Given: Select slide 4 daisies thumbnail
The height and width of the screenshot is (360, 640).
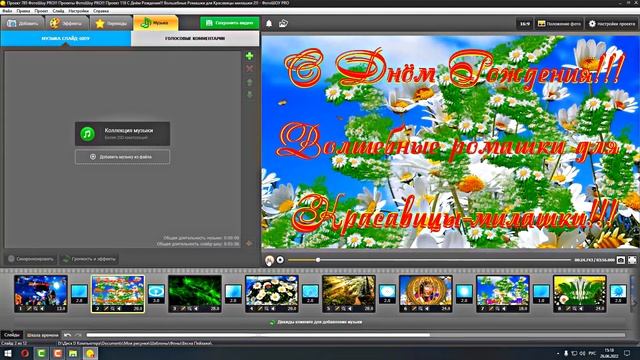Looking at the screenshot, I should [272, 294].
